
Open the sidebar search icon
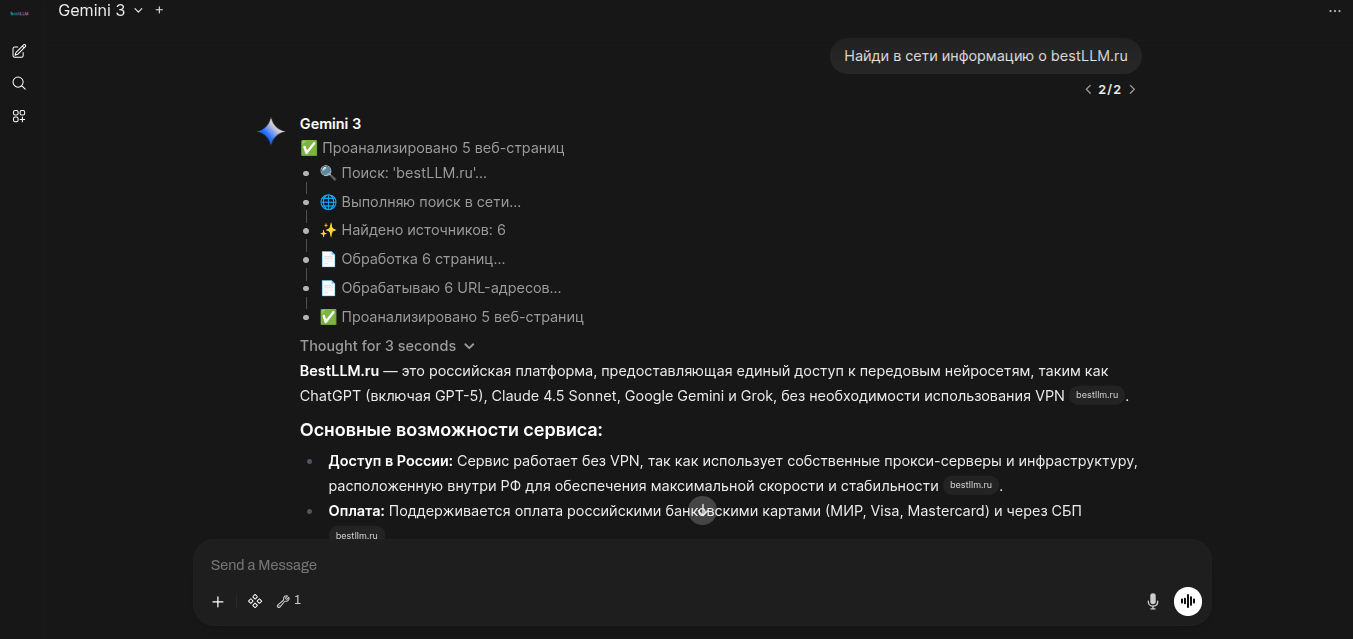[19, 83]
